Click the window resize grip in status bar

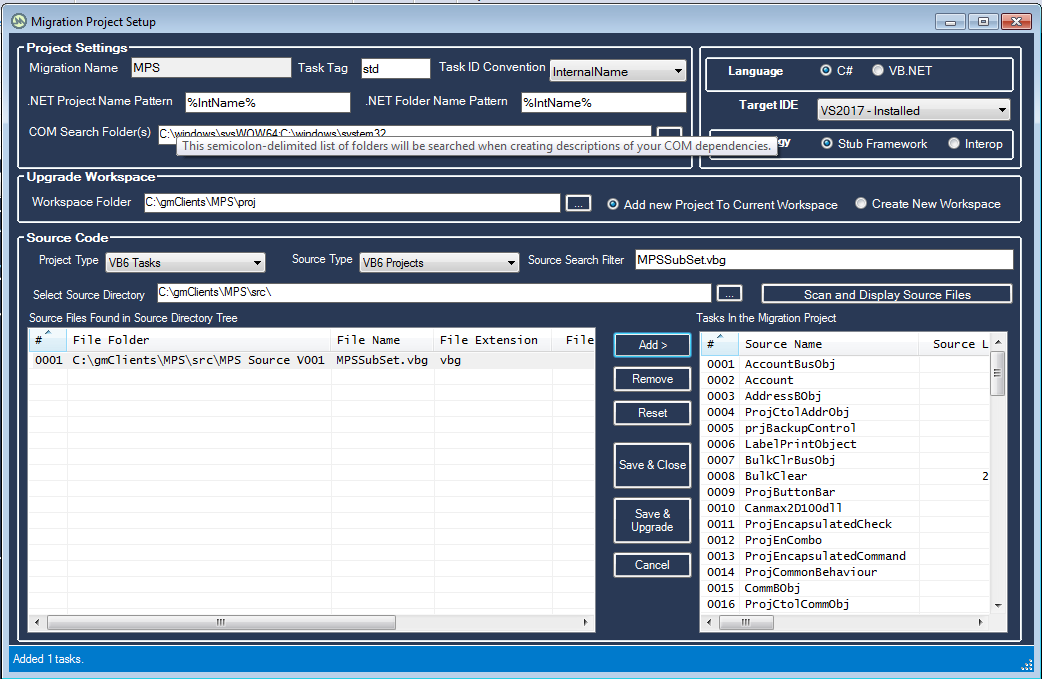click(x=1026, y=664)
